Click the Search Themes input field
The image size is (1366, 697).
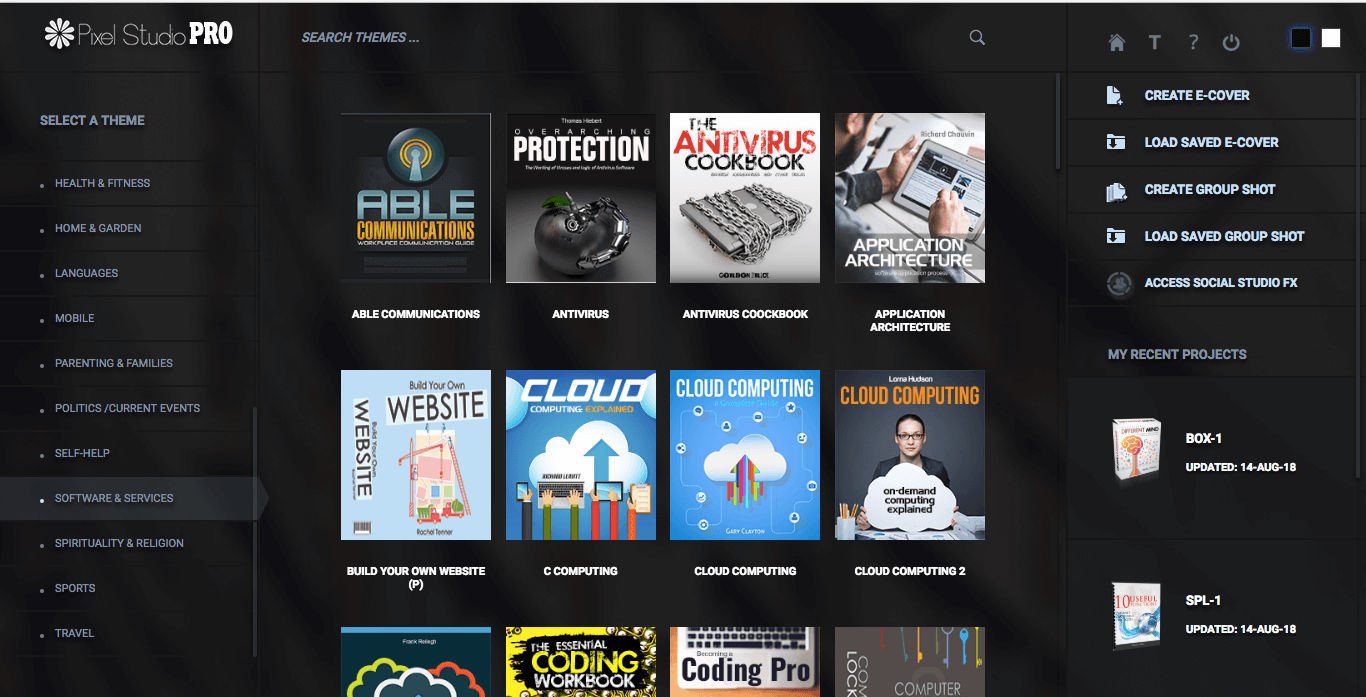coord(630,38)
